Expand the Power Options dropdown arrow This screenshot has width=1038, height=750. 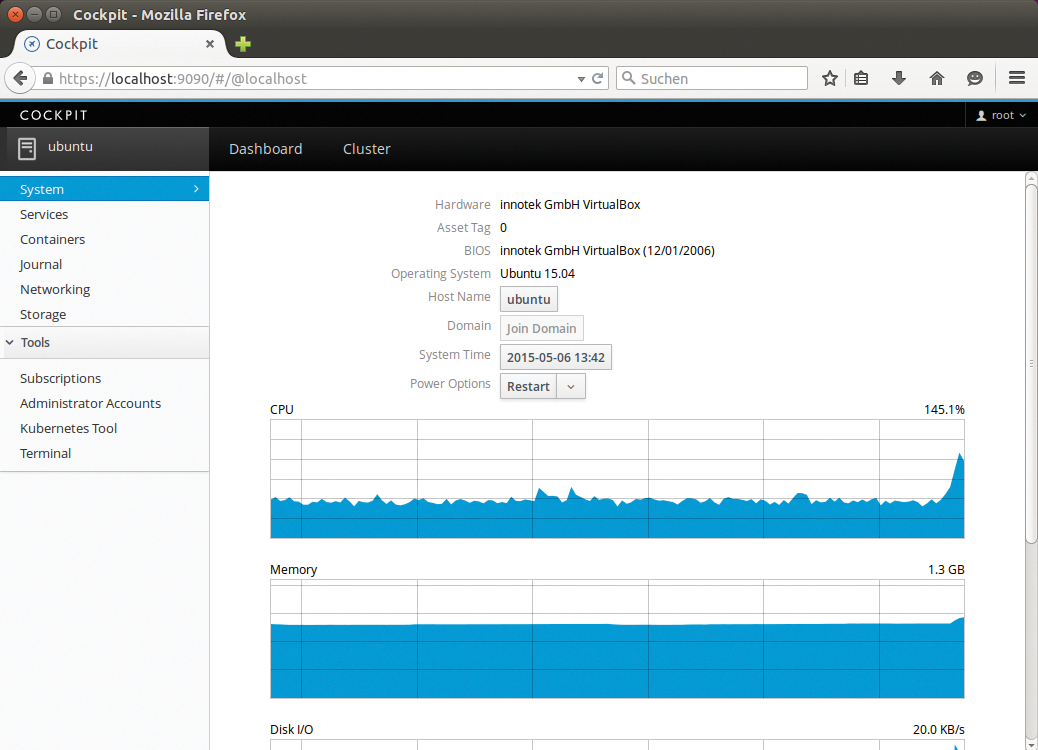click(x=571, y=387)
